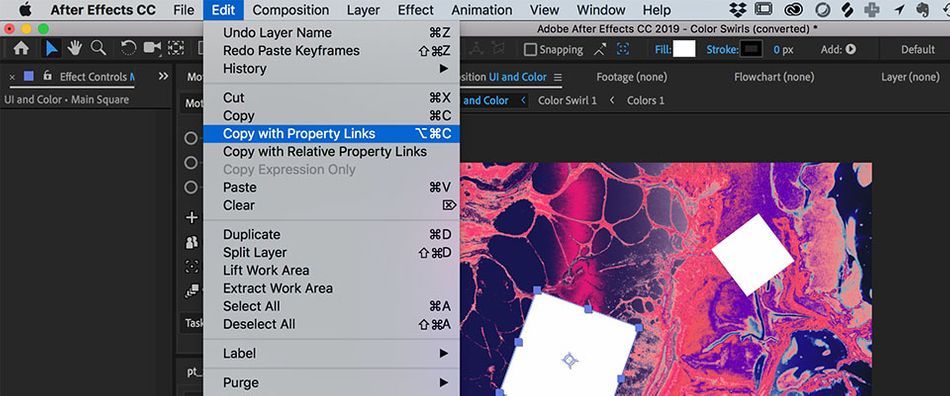Viewport: 950px width, 396px height.
Task: Choose Redo Paste Keyframes
Action: click(331, 51)
